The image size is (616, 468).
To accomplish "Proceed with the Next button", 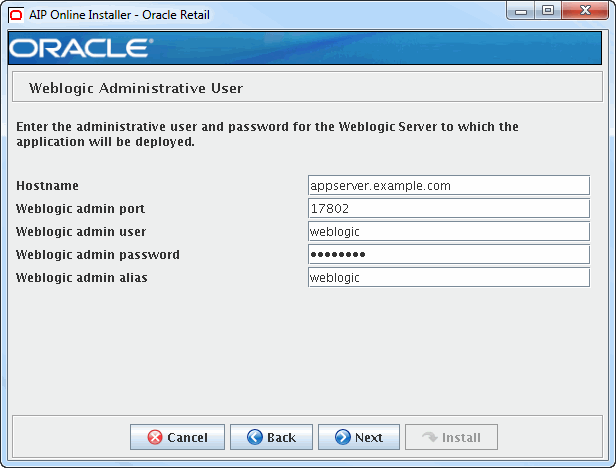I will tap(359, 437).
